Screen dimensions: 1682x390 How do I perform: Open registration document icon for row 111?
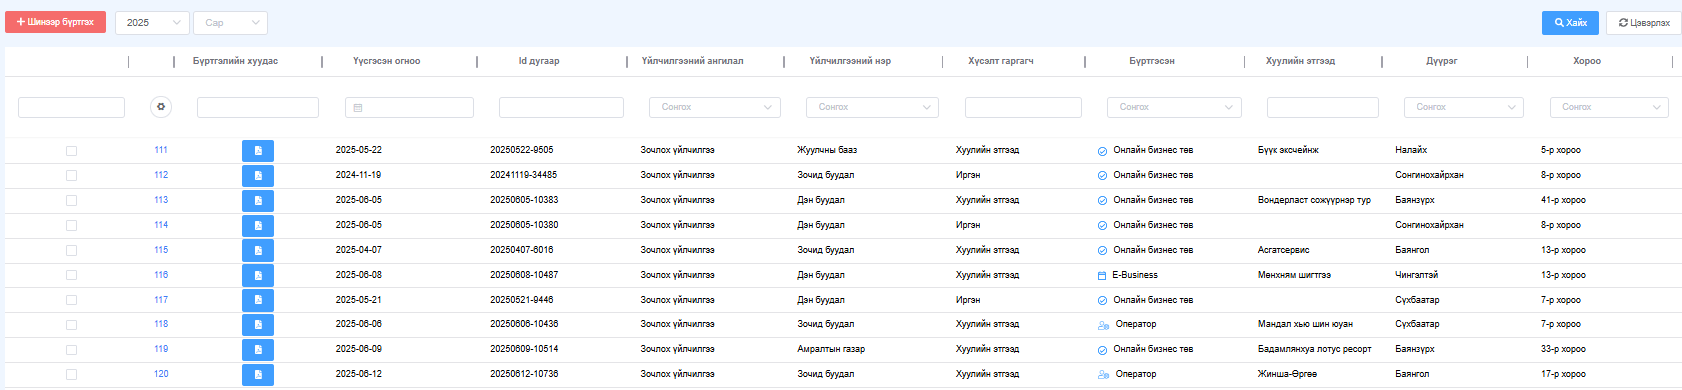pyautogui.click(x=258, y=151)
